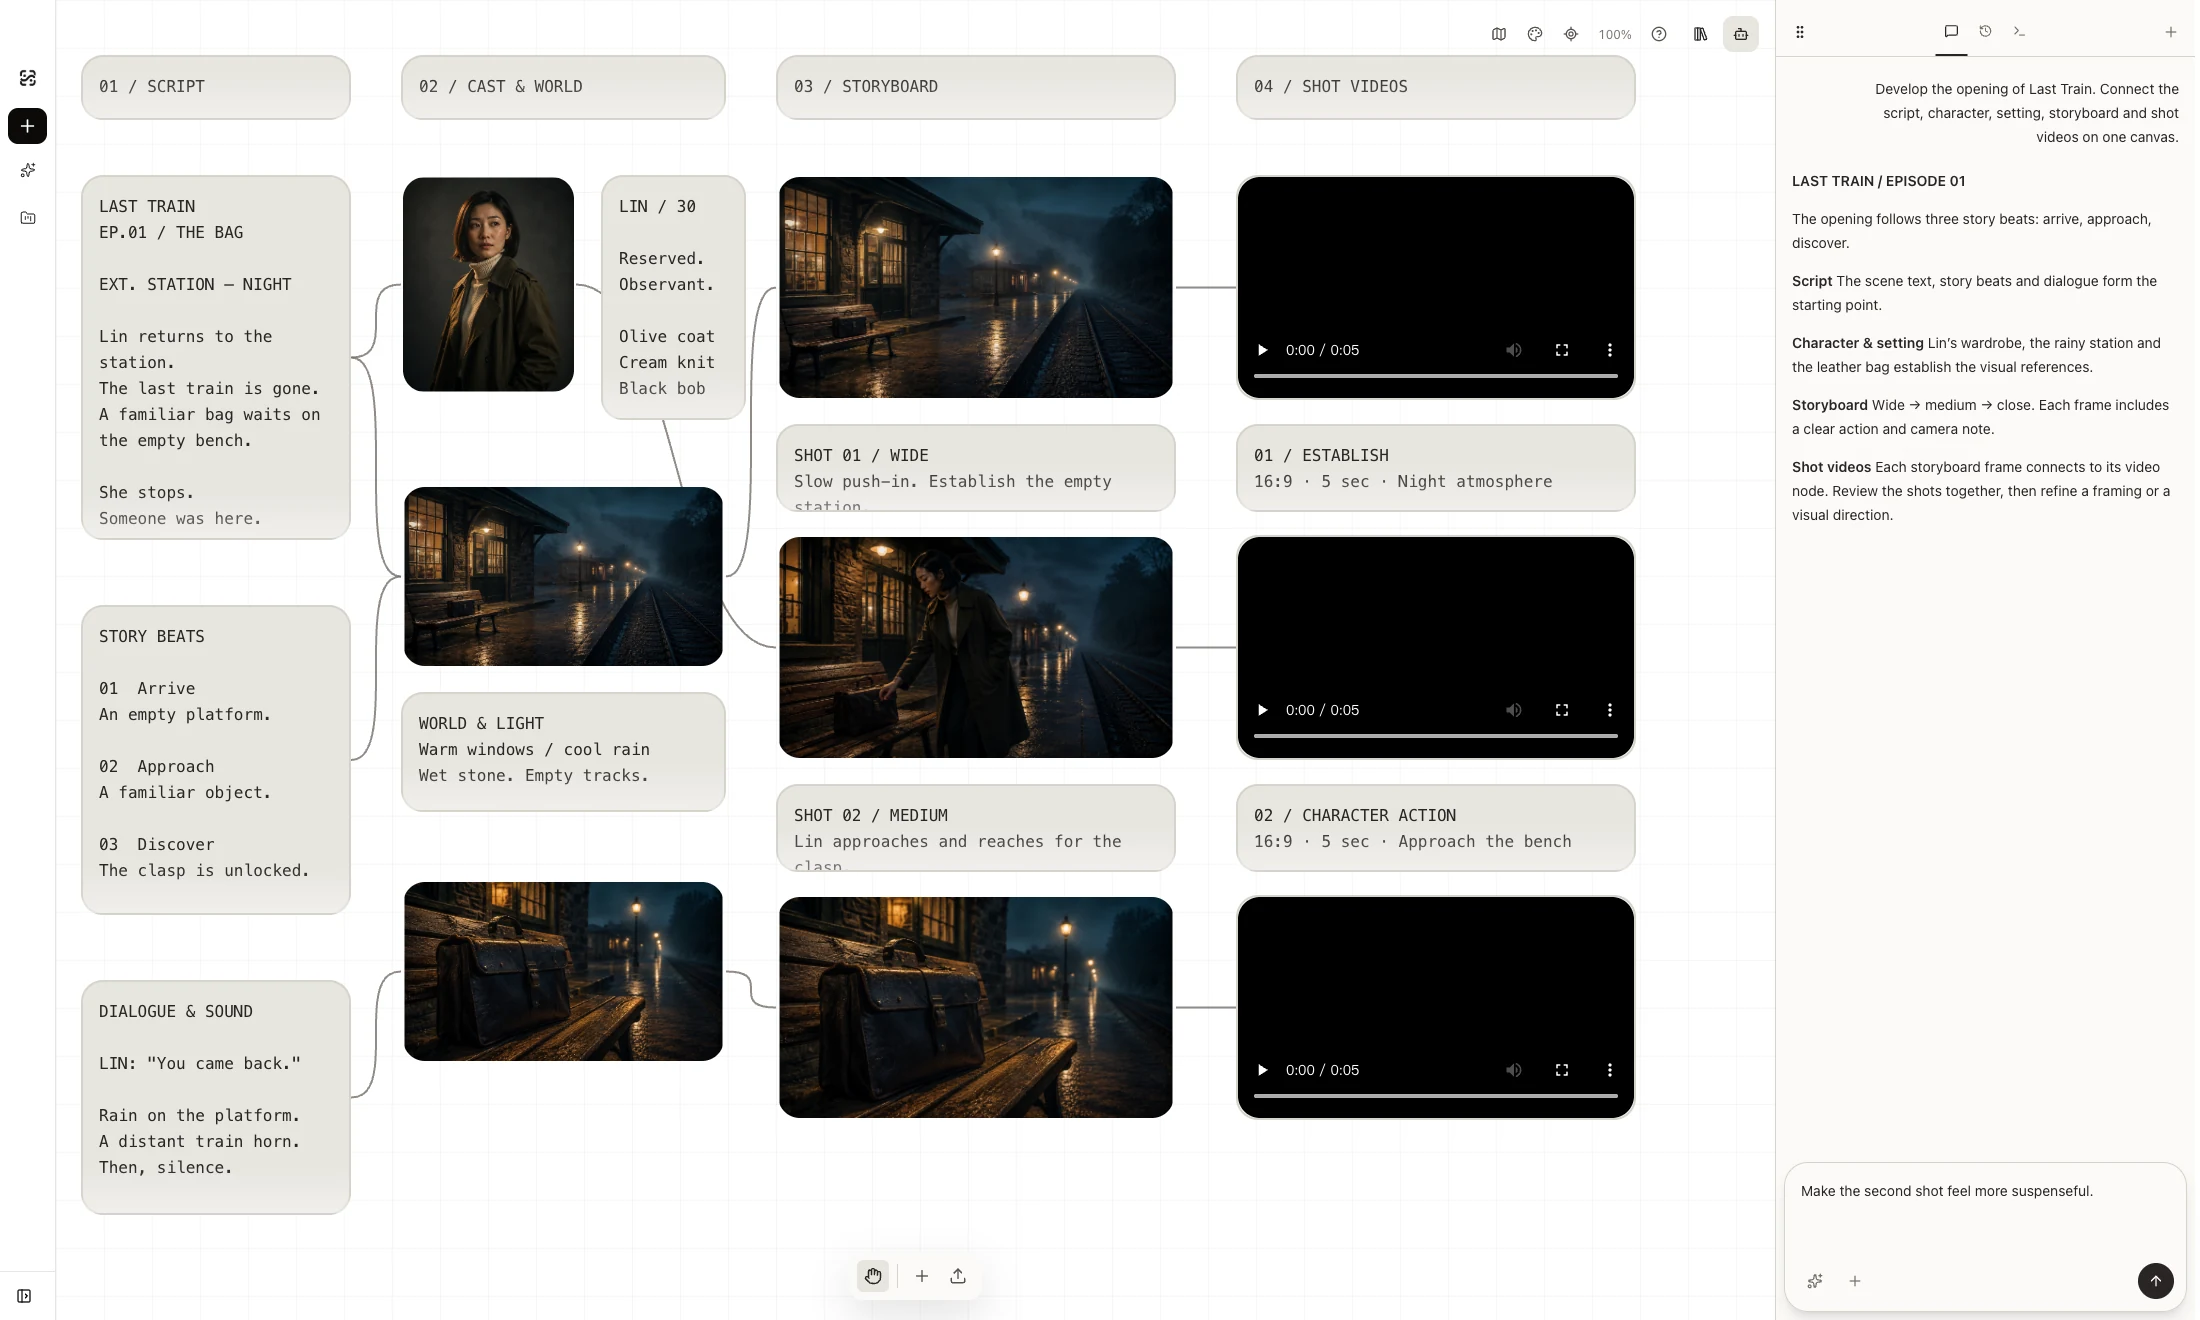This screenshot has width=2200, height=1320.
Task: Click the sparkle icon in chat input
Action: [x=1815, y=1281]
